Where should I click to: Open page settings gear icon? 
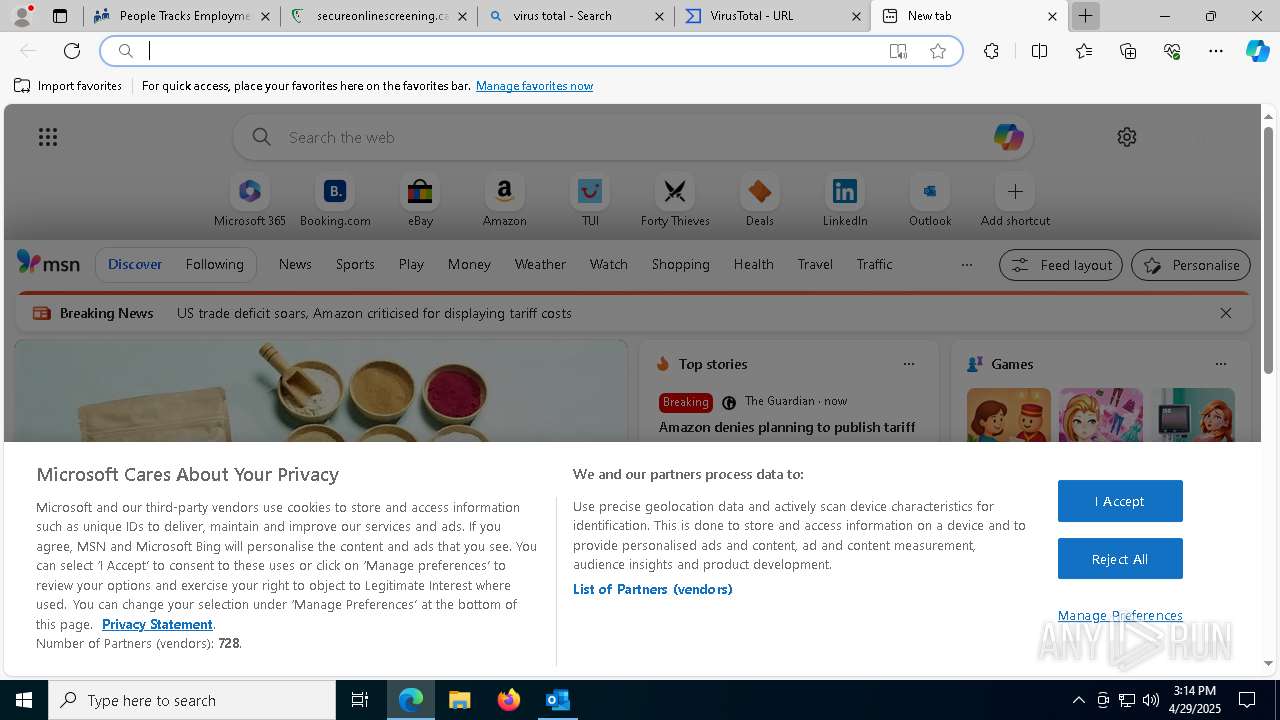(1127, 137)
